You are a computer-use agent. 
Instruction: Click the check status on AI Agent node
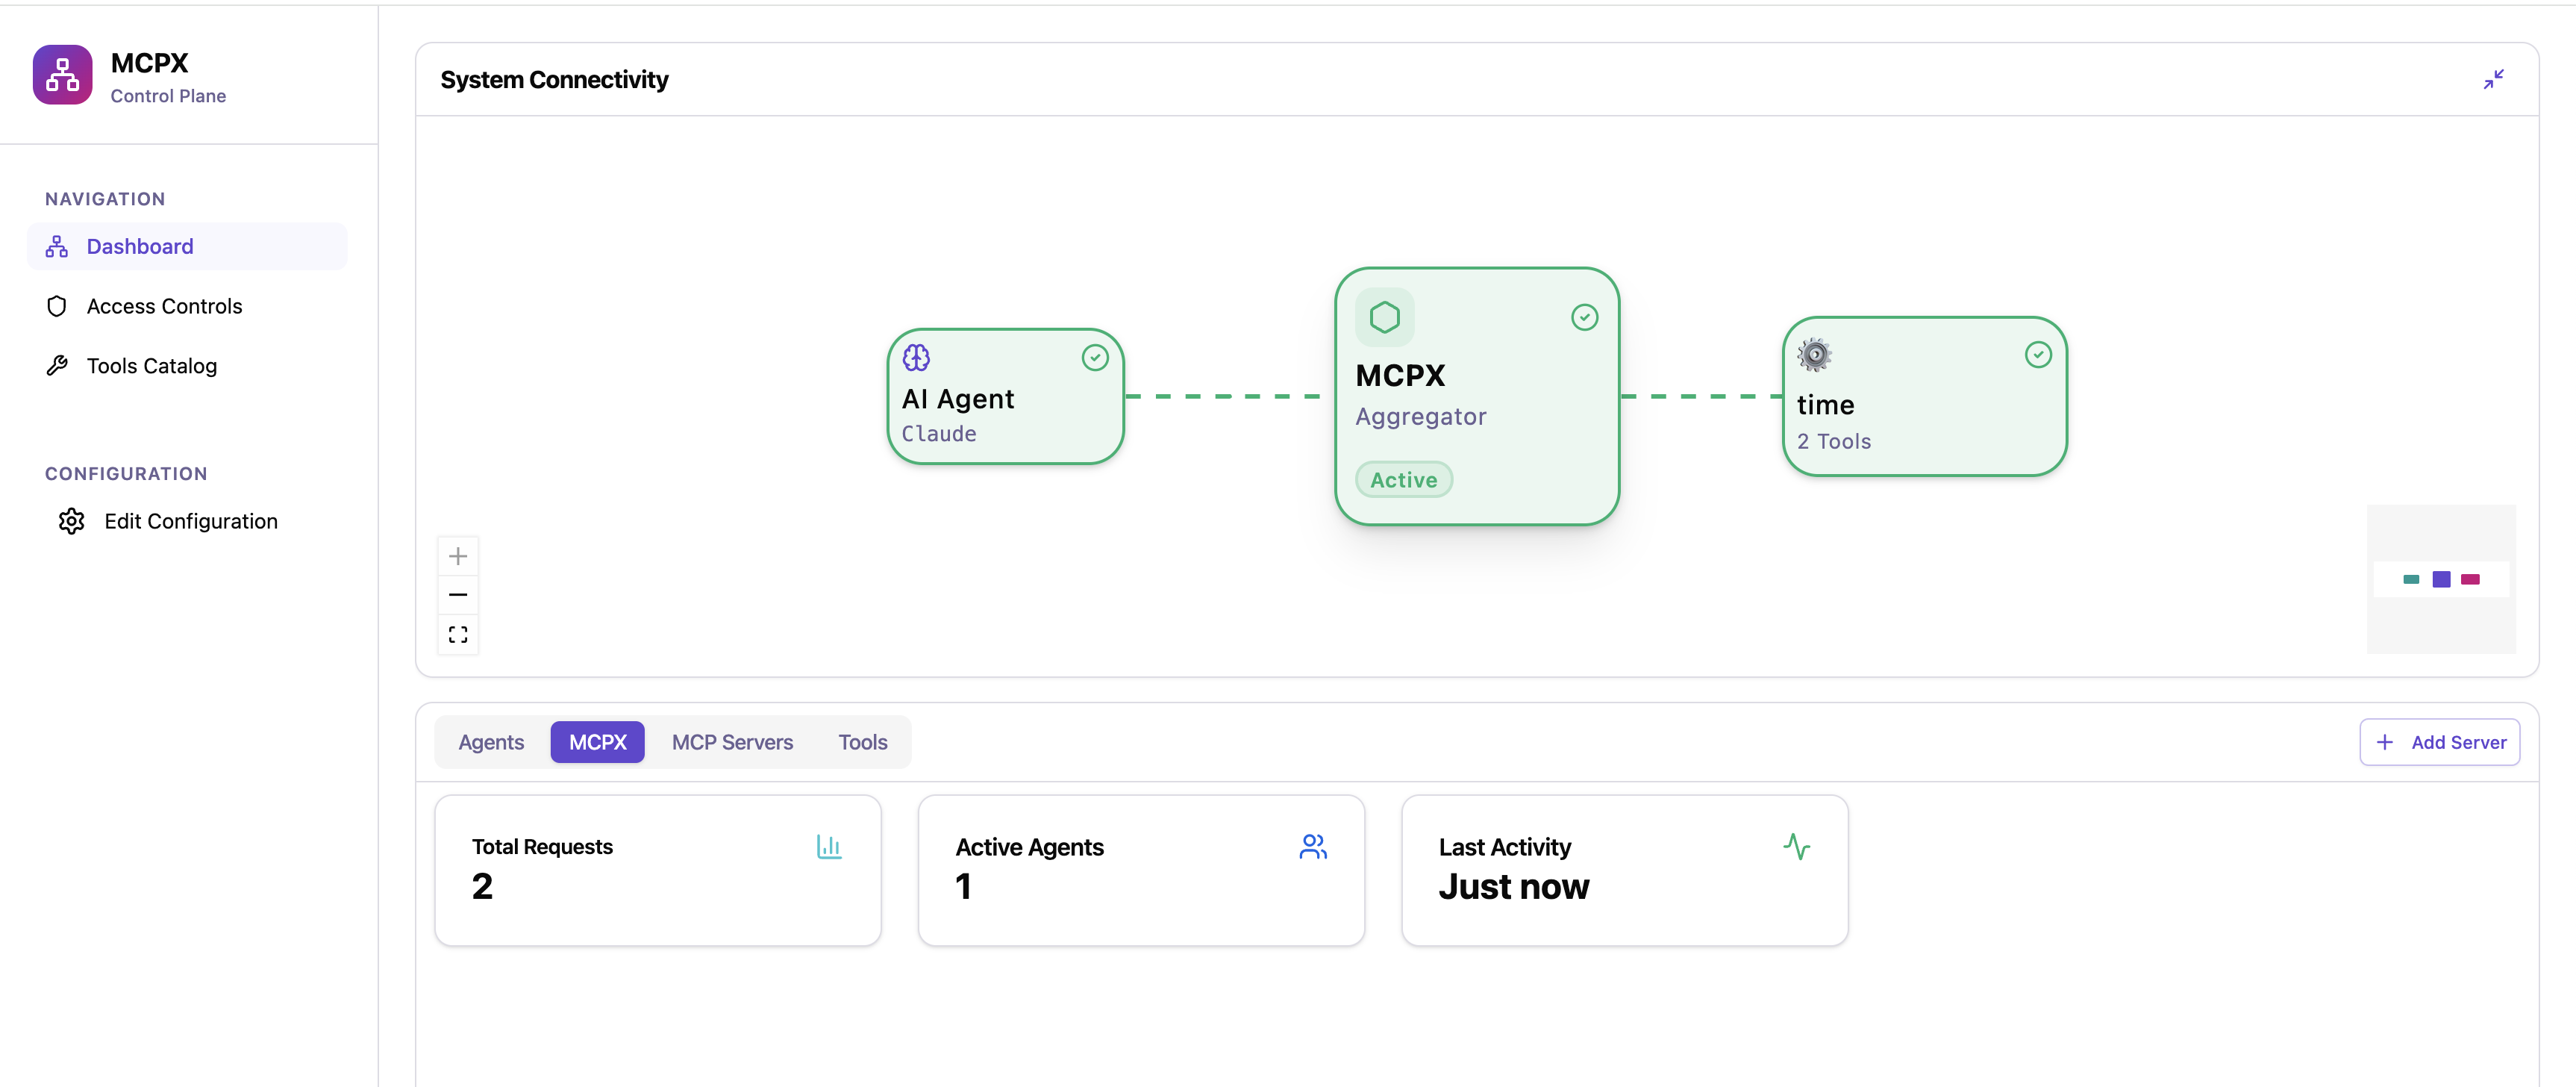(x=1095, y=357)
